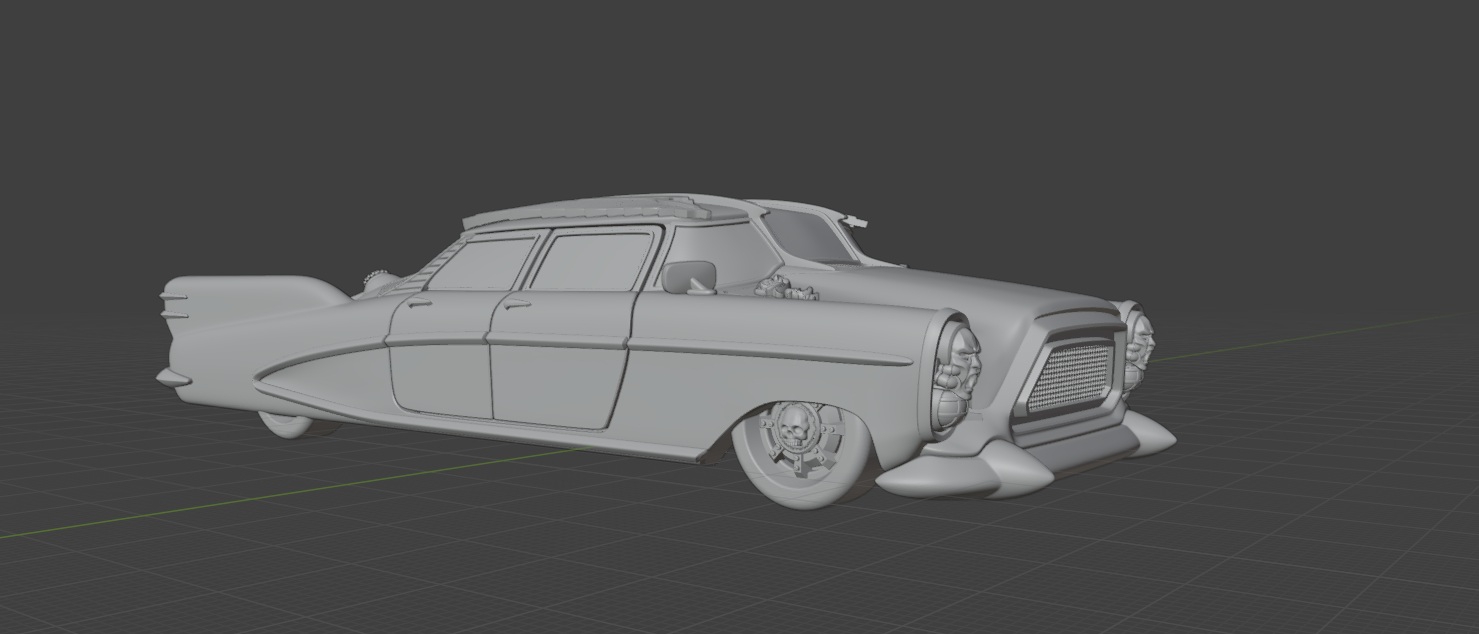The height and width of the screenshot is (634, 1479).
Task: Click the near skull-faced headlight
Action: point(956,376)
